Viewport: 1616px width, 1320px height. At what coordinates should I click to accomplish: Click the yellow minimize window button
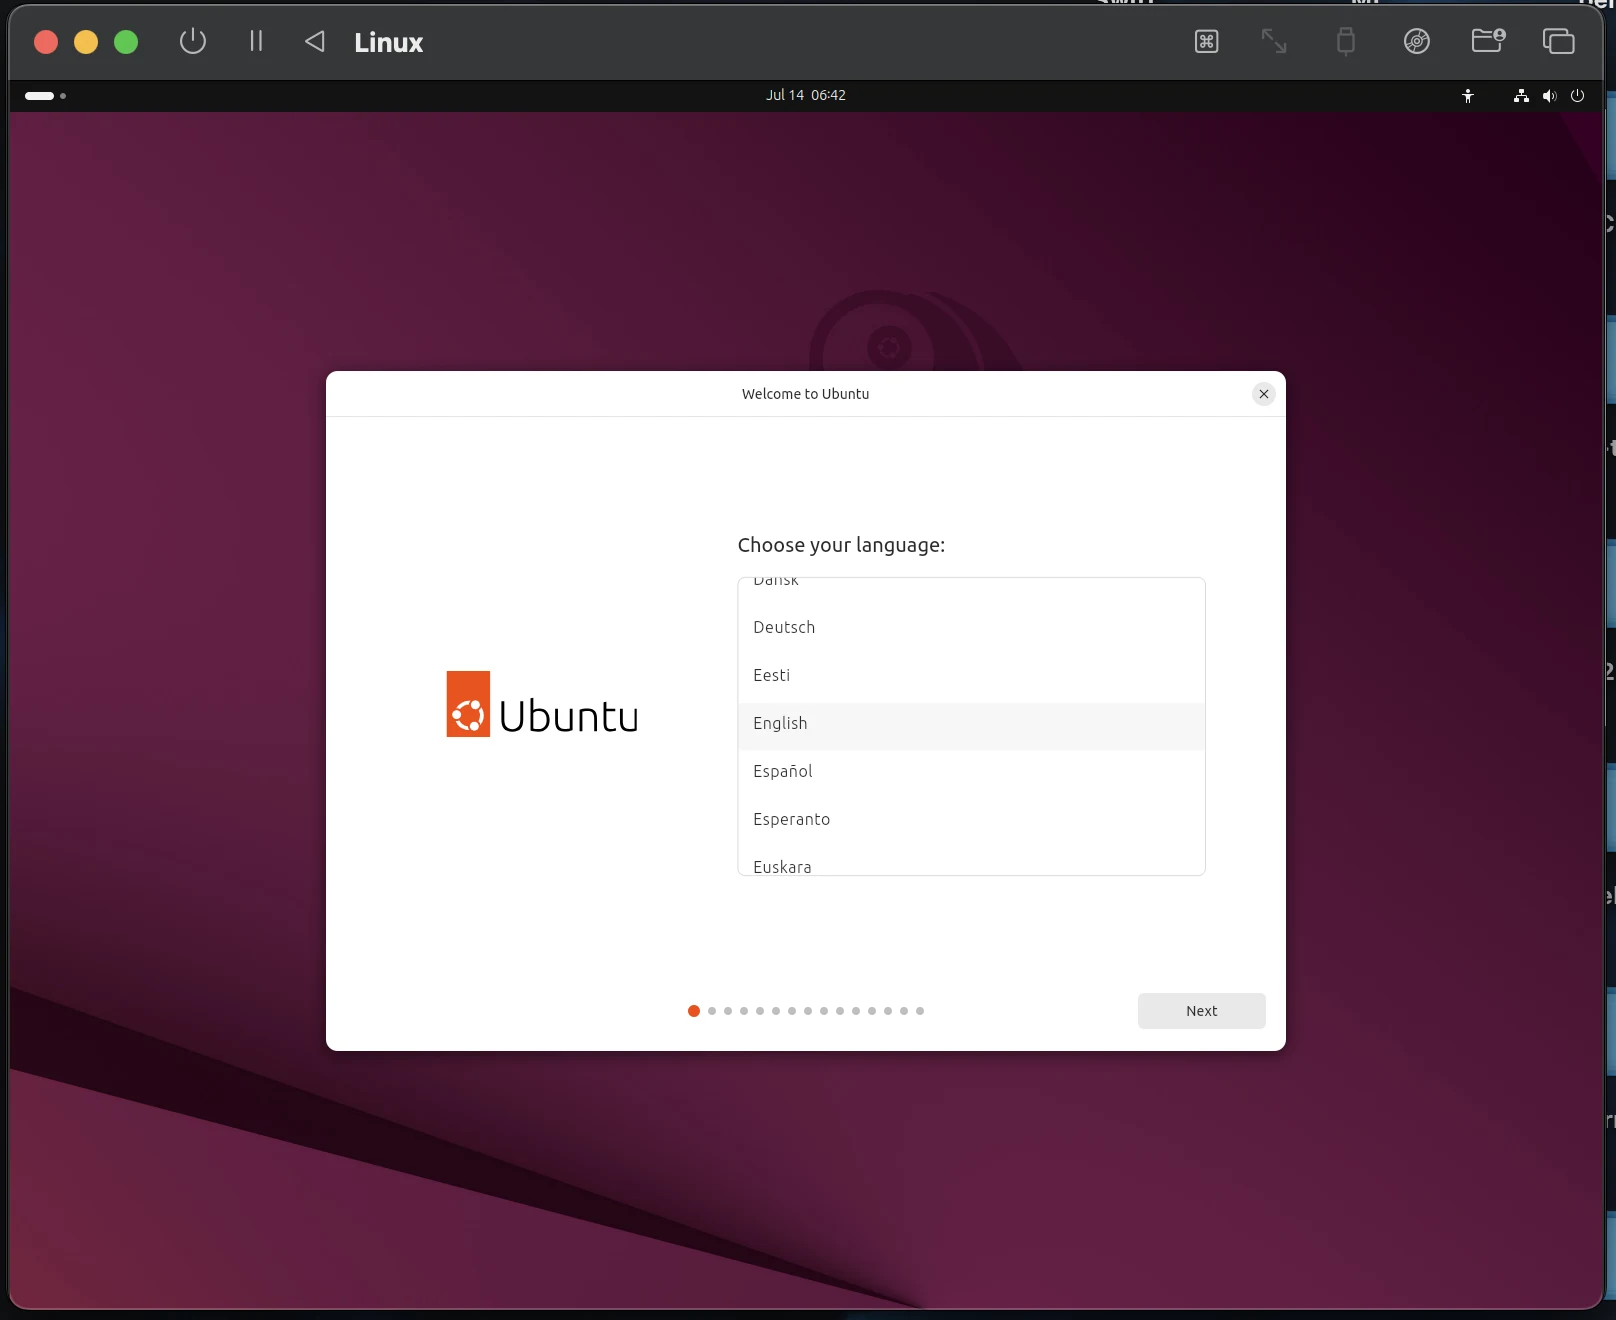point(86,42)
